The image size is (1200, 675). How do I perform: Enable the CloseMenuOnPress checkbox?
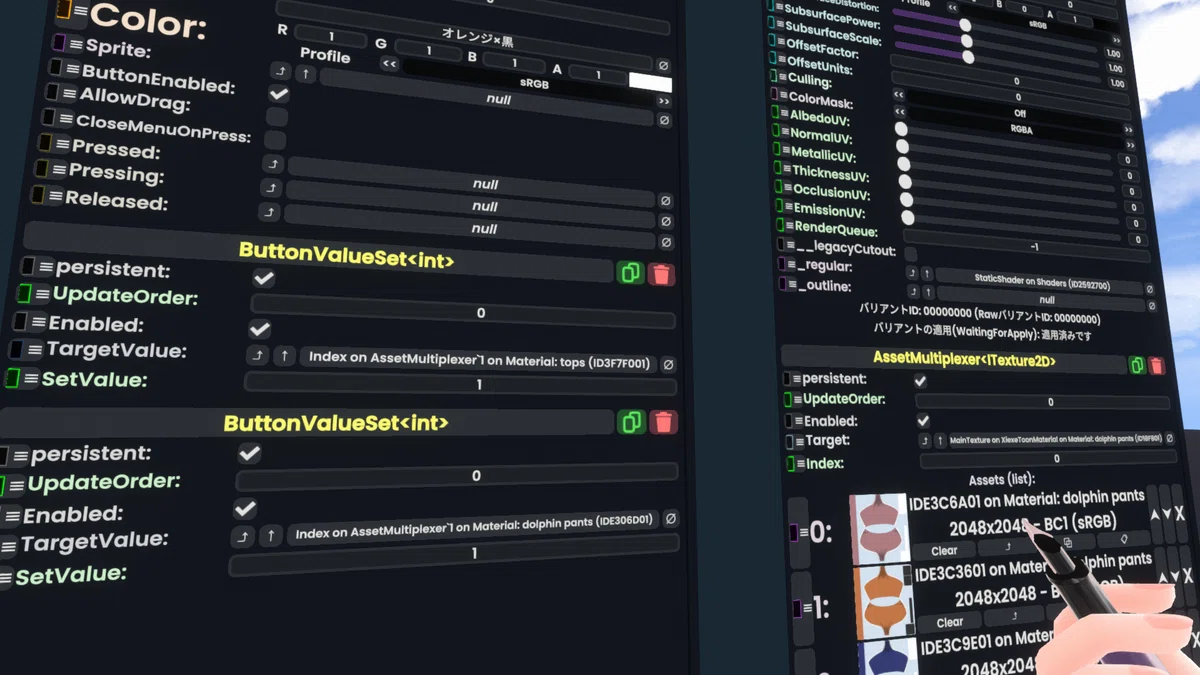(x=275, y=141)
